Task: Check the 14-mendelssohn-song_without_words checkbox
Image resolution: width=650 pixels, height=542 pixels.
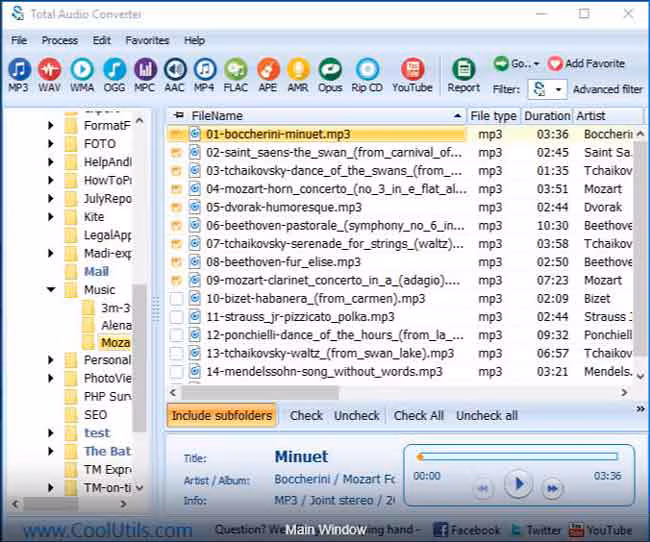Action: [177, 372]
